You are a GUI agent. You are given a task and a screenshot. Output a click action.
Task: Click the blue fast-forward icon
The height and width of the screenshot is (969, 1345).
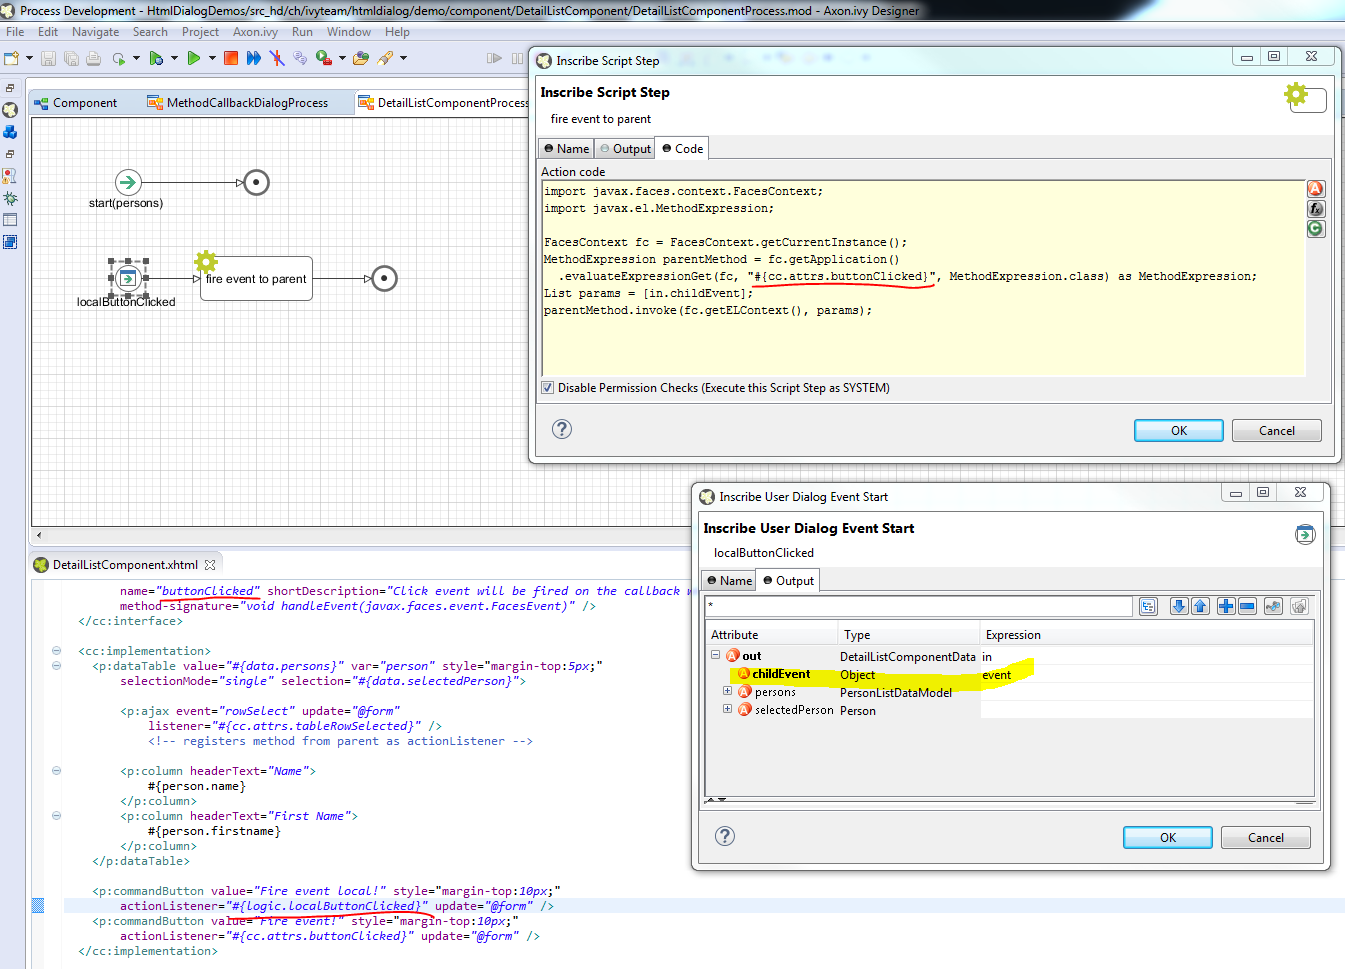(254, 58)
